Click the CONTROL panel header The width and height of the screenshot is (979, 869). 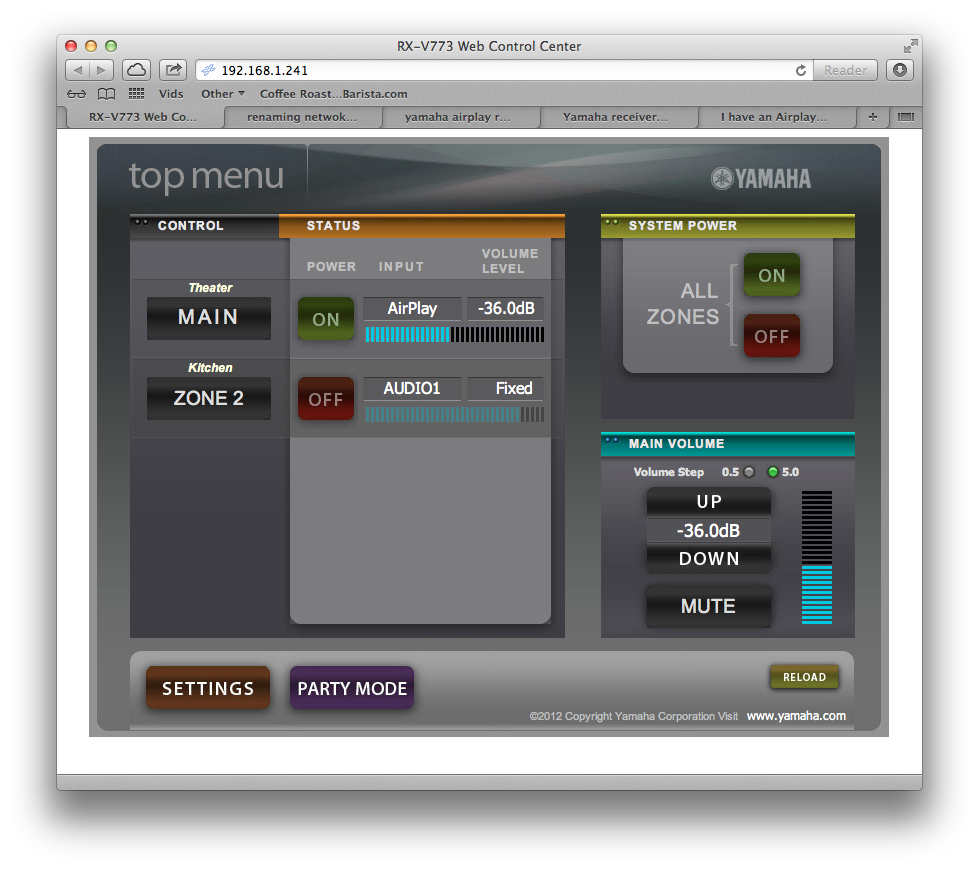205,226
